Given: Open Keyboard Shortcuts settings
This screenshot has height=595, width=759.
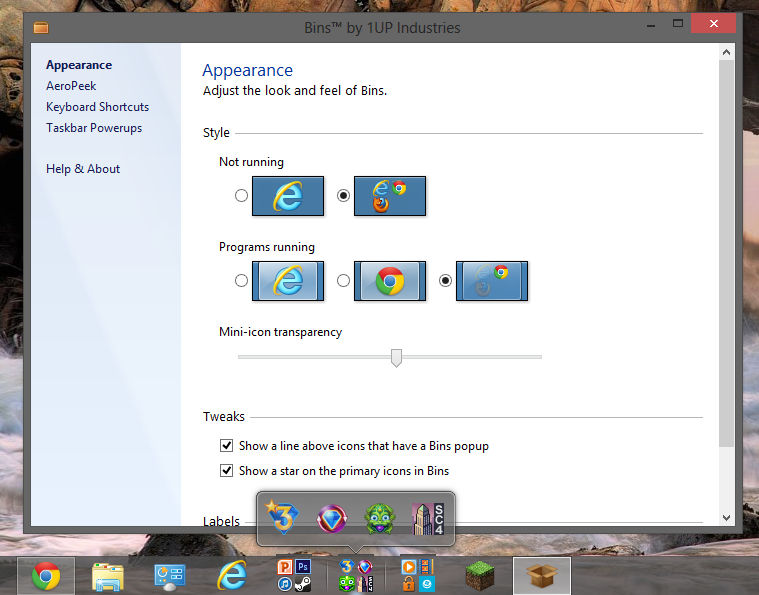Looking at the screenshot, I should click(x=97, y=107).
